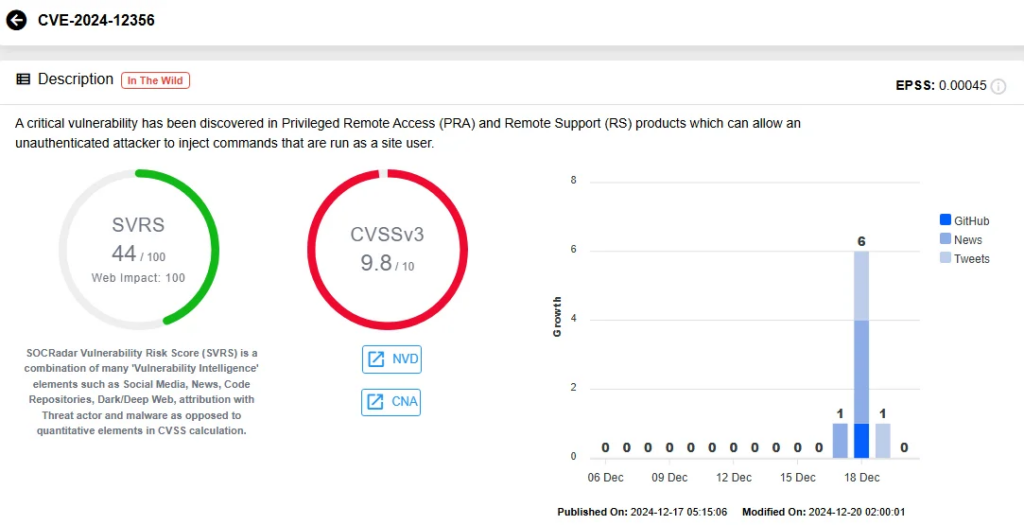Click the Description list icon
1024x525 pixels.
(x=23, y=80)
